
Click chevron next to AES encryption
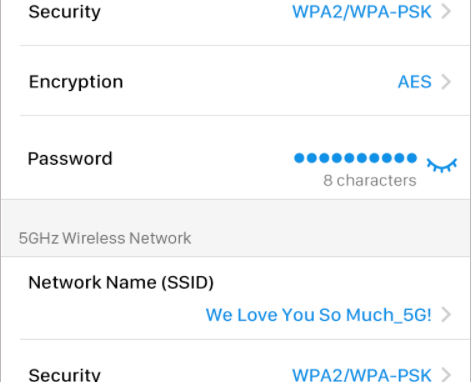446,82
